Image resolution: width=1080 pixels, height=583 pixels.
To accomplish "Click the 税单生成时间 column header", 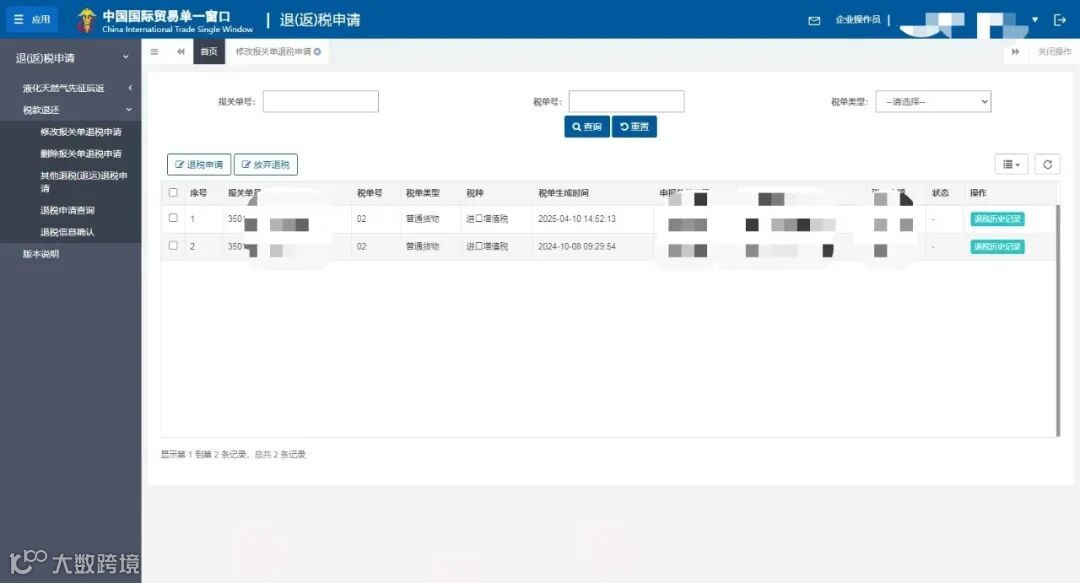I will tap(563, 193).
